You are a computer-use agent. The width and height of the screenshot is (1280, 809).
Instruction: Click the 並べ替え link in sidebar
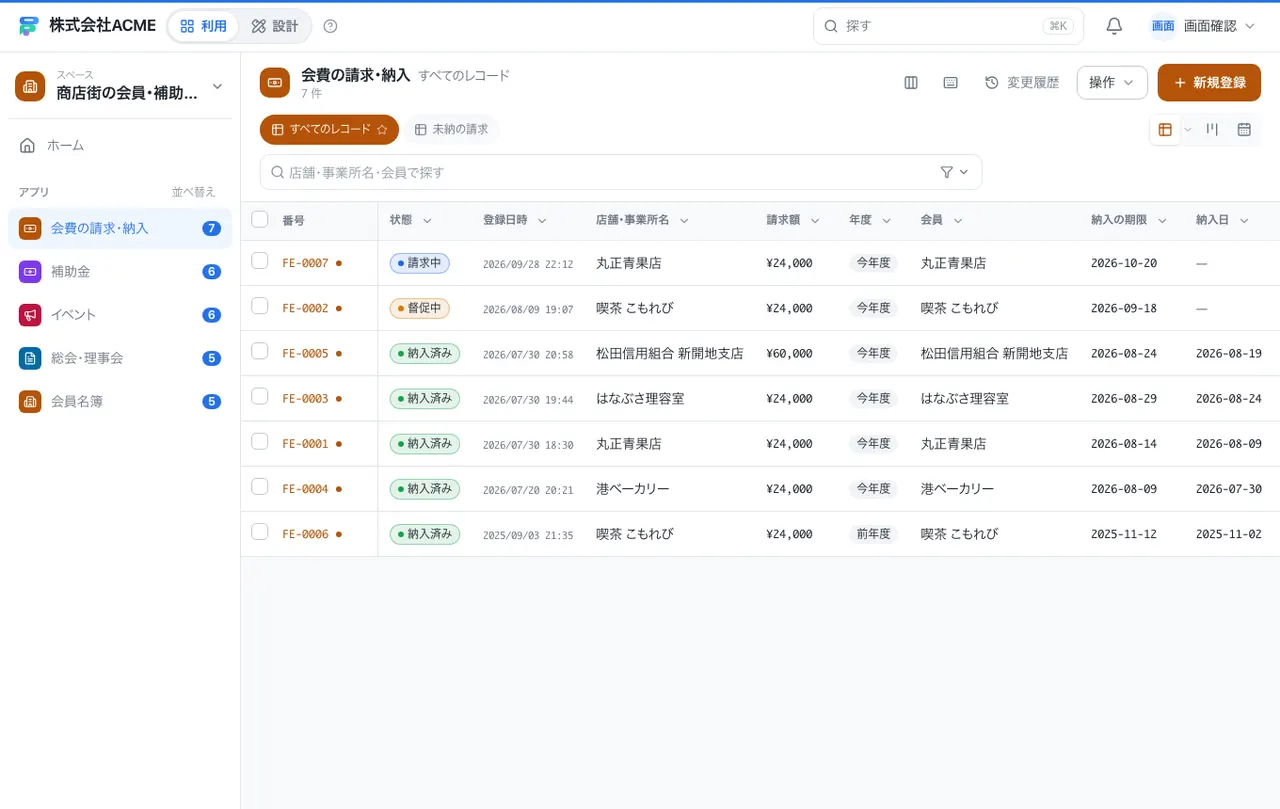click(x=194, y=192)
